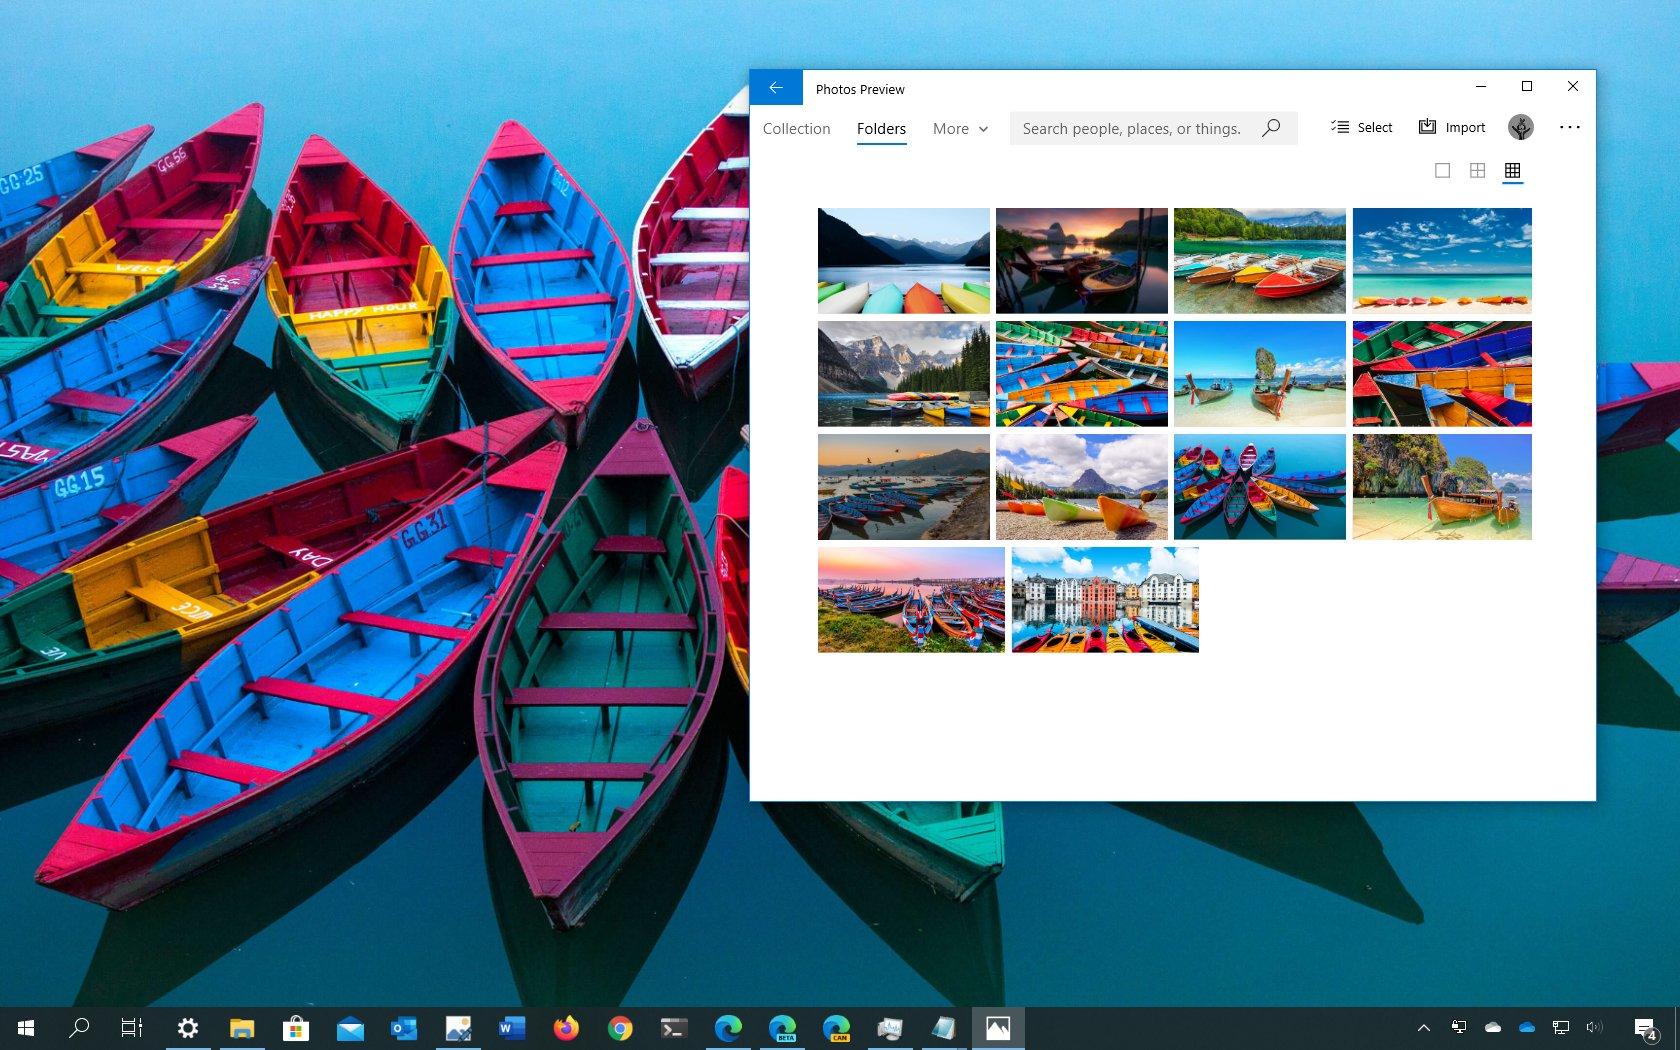Expand hidden icons in system tray
Viewport: 1680px width, 1050px height.
point(1424,1027)
